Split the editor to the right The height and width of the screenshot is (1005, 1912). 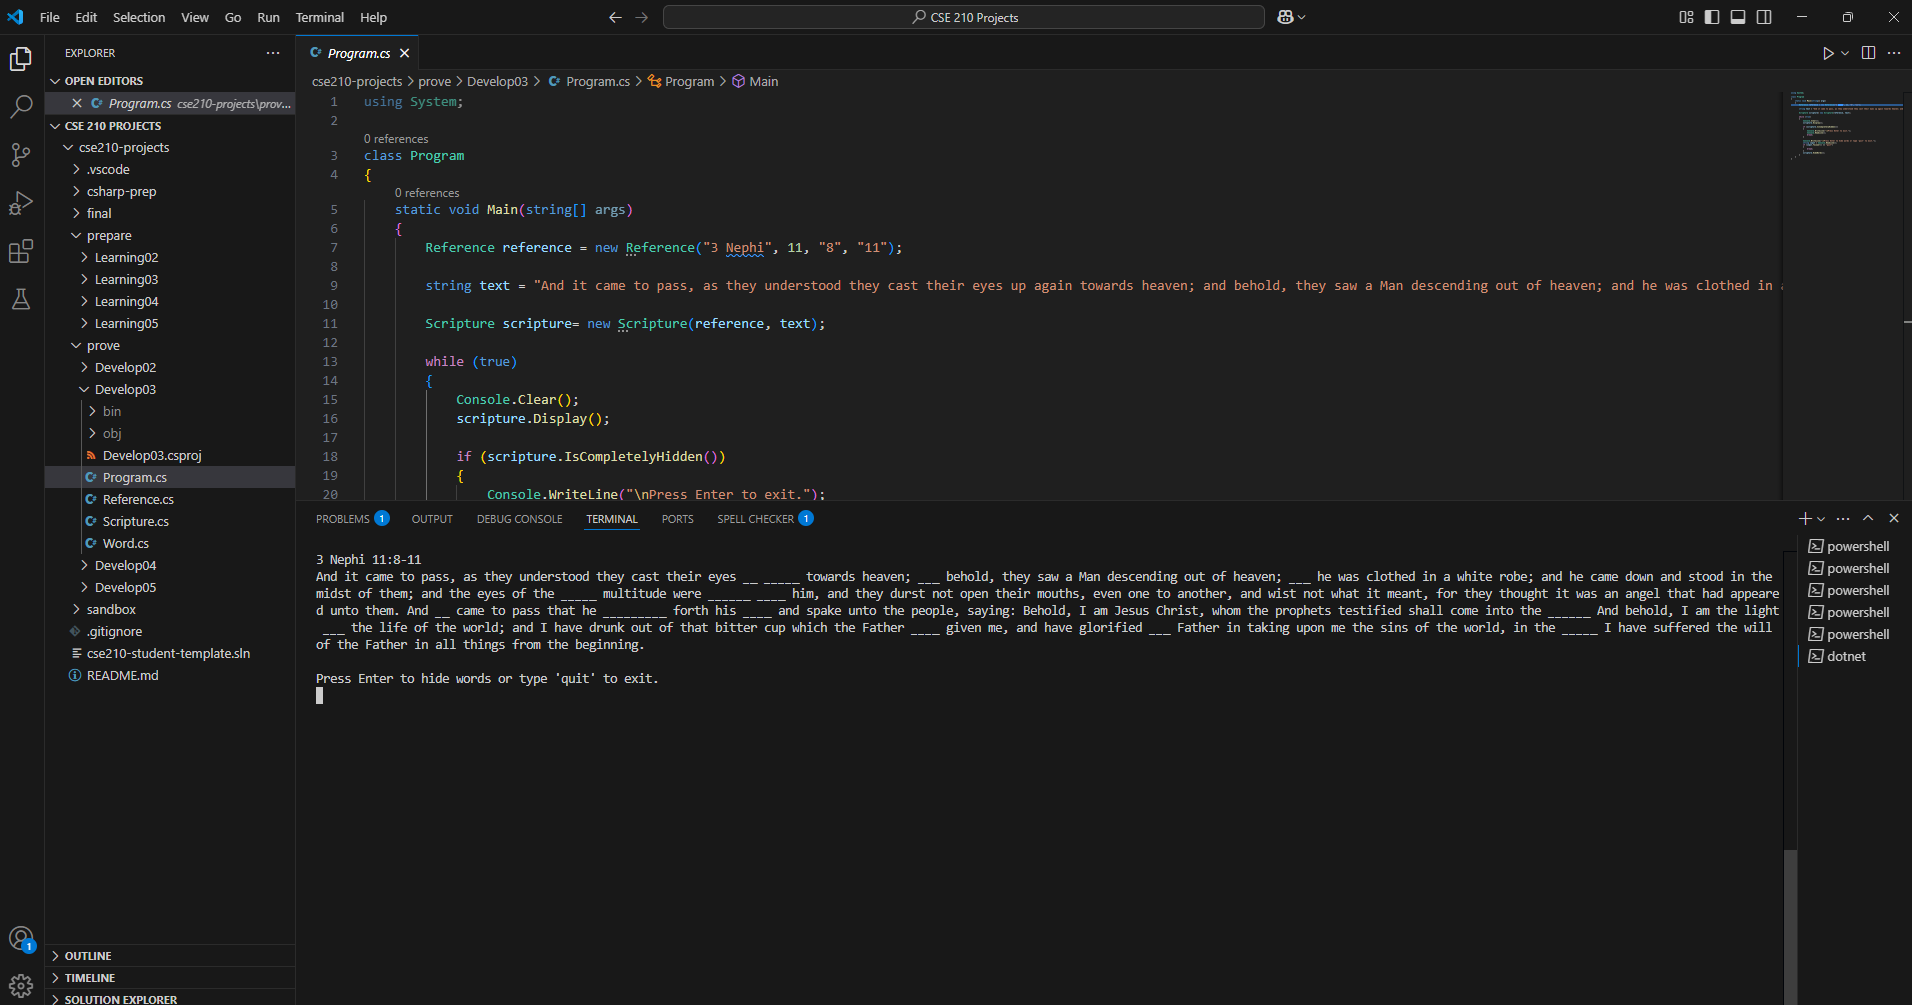click(1868, 53)
